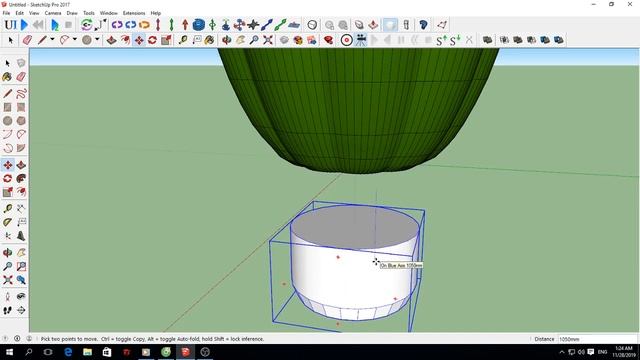This screenshot has height=360, width=640.
Task: Select the Line tool in left toolbar
Action: 8,93
